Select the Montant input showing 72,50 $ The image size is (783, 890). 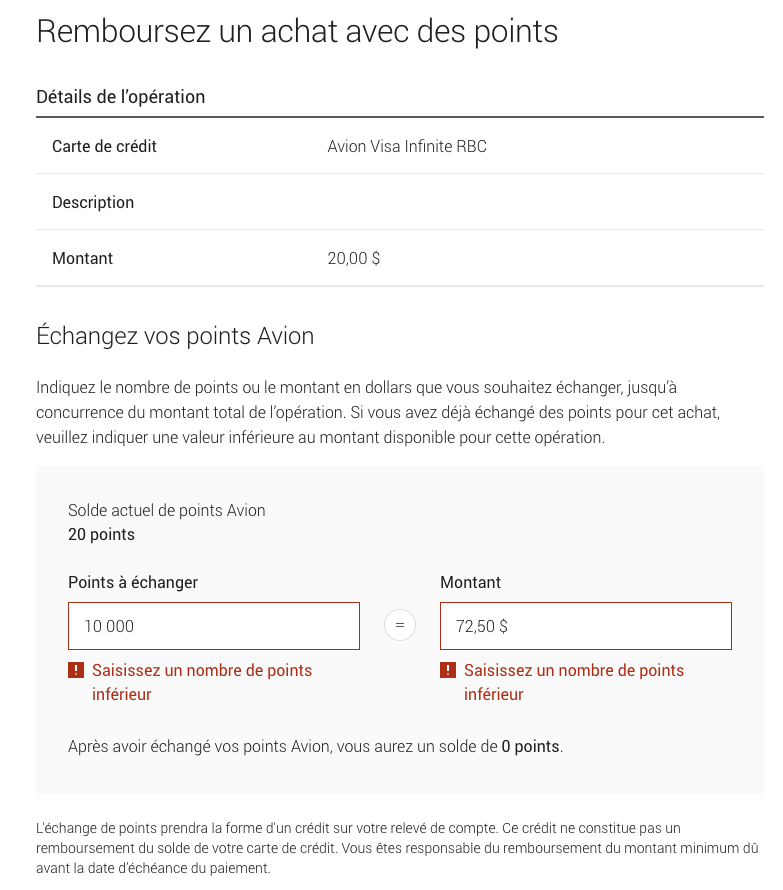click(x=585, y=625)
